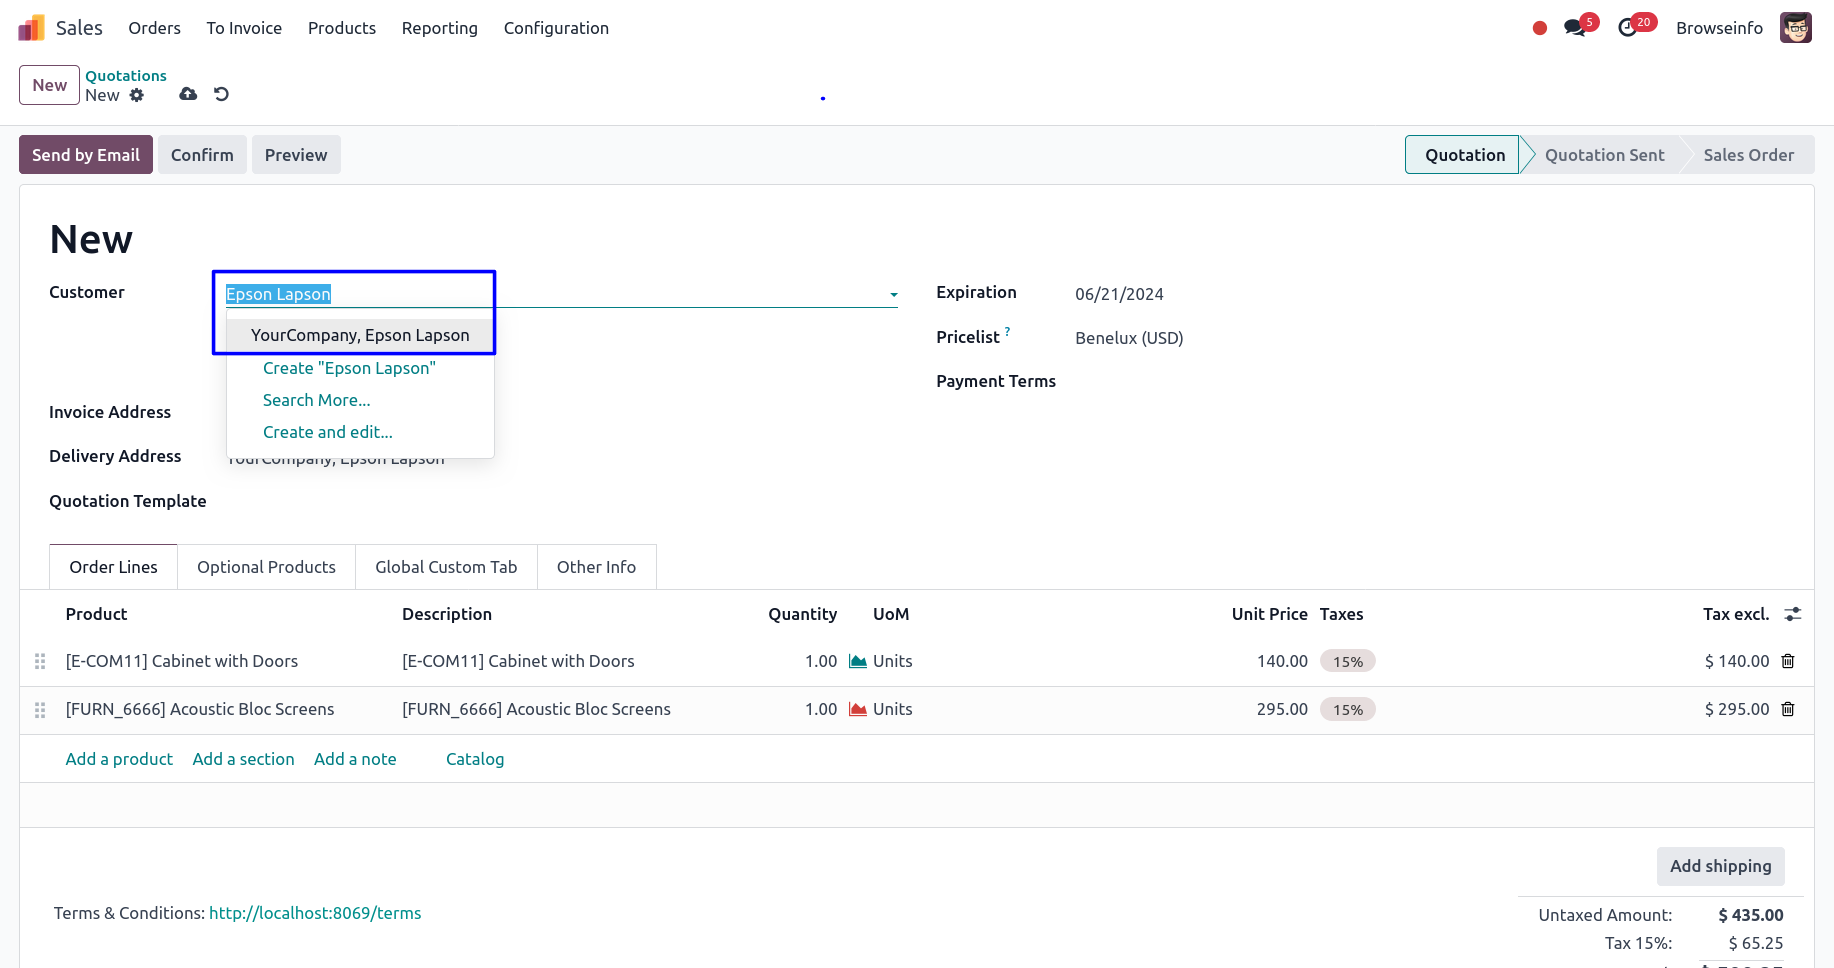Click drag handle of Acoustic Bloc Screens
The image size is (1834, 968).
tap(40, 709)
